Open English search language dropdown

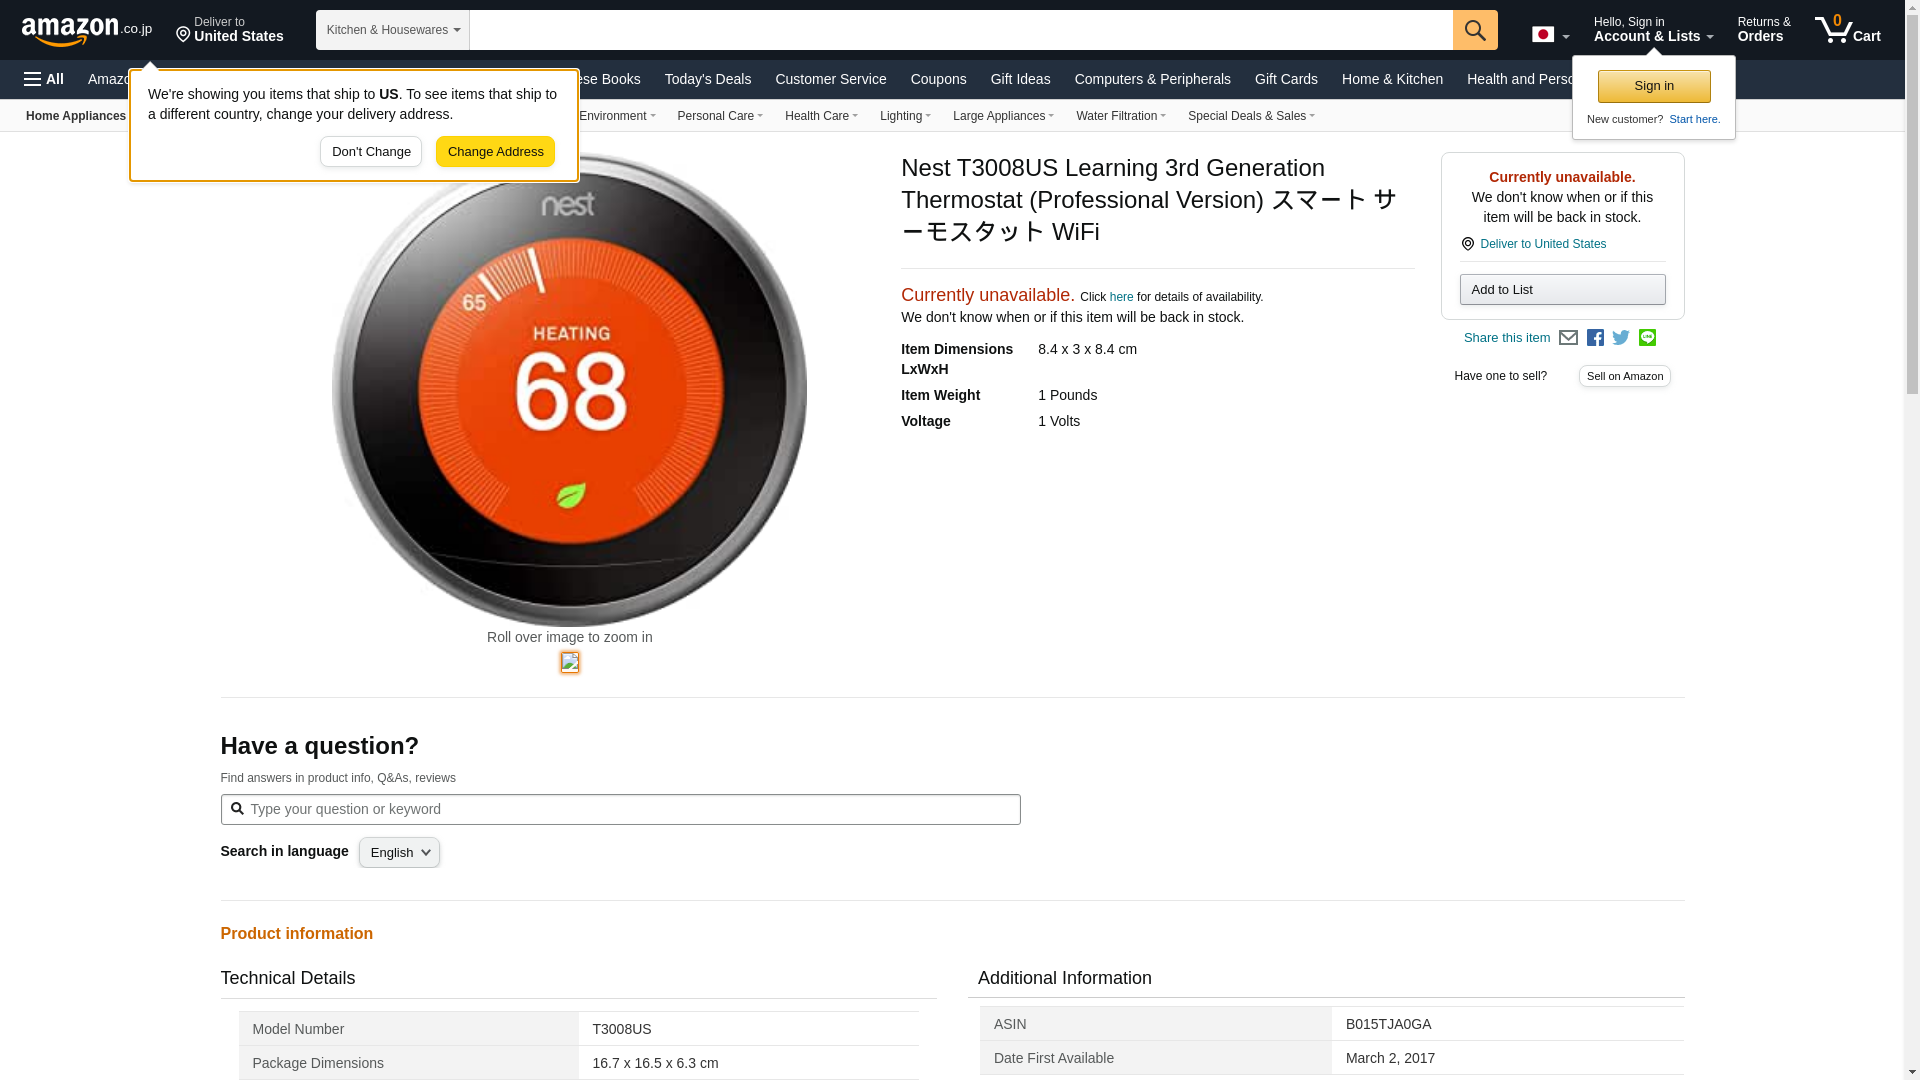click(x=399, y=853)
